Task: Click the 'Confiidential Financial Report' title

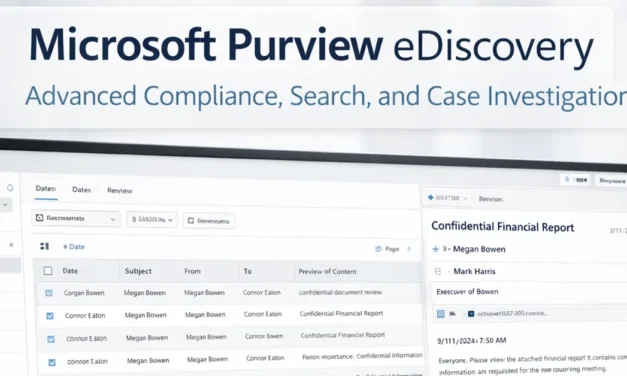Action: 503,227
